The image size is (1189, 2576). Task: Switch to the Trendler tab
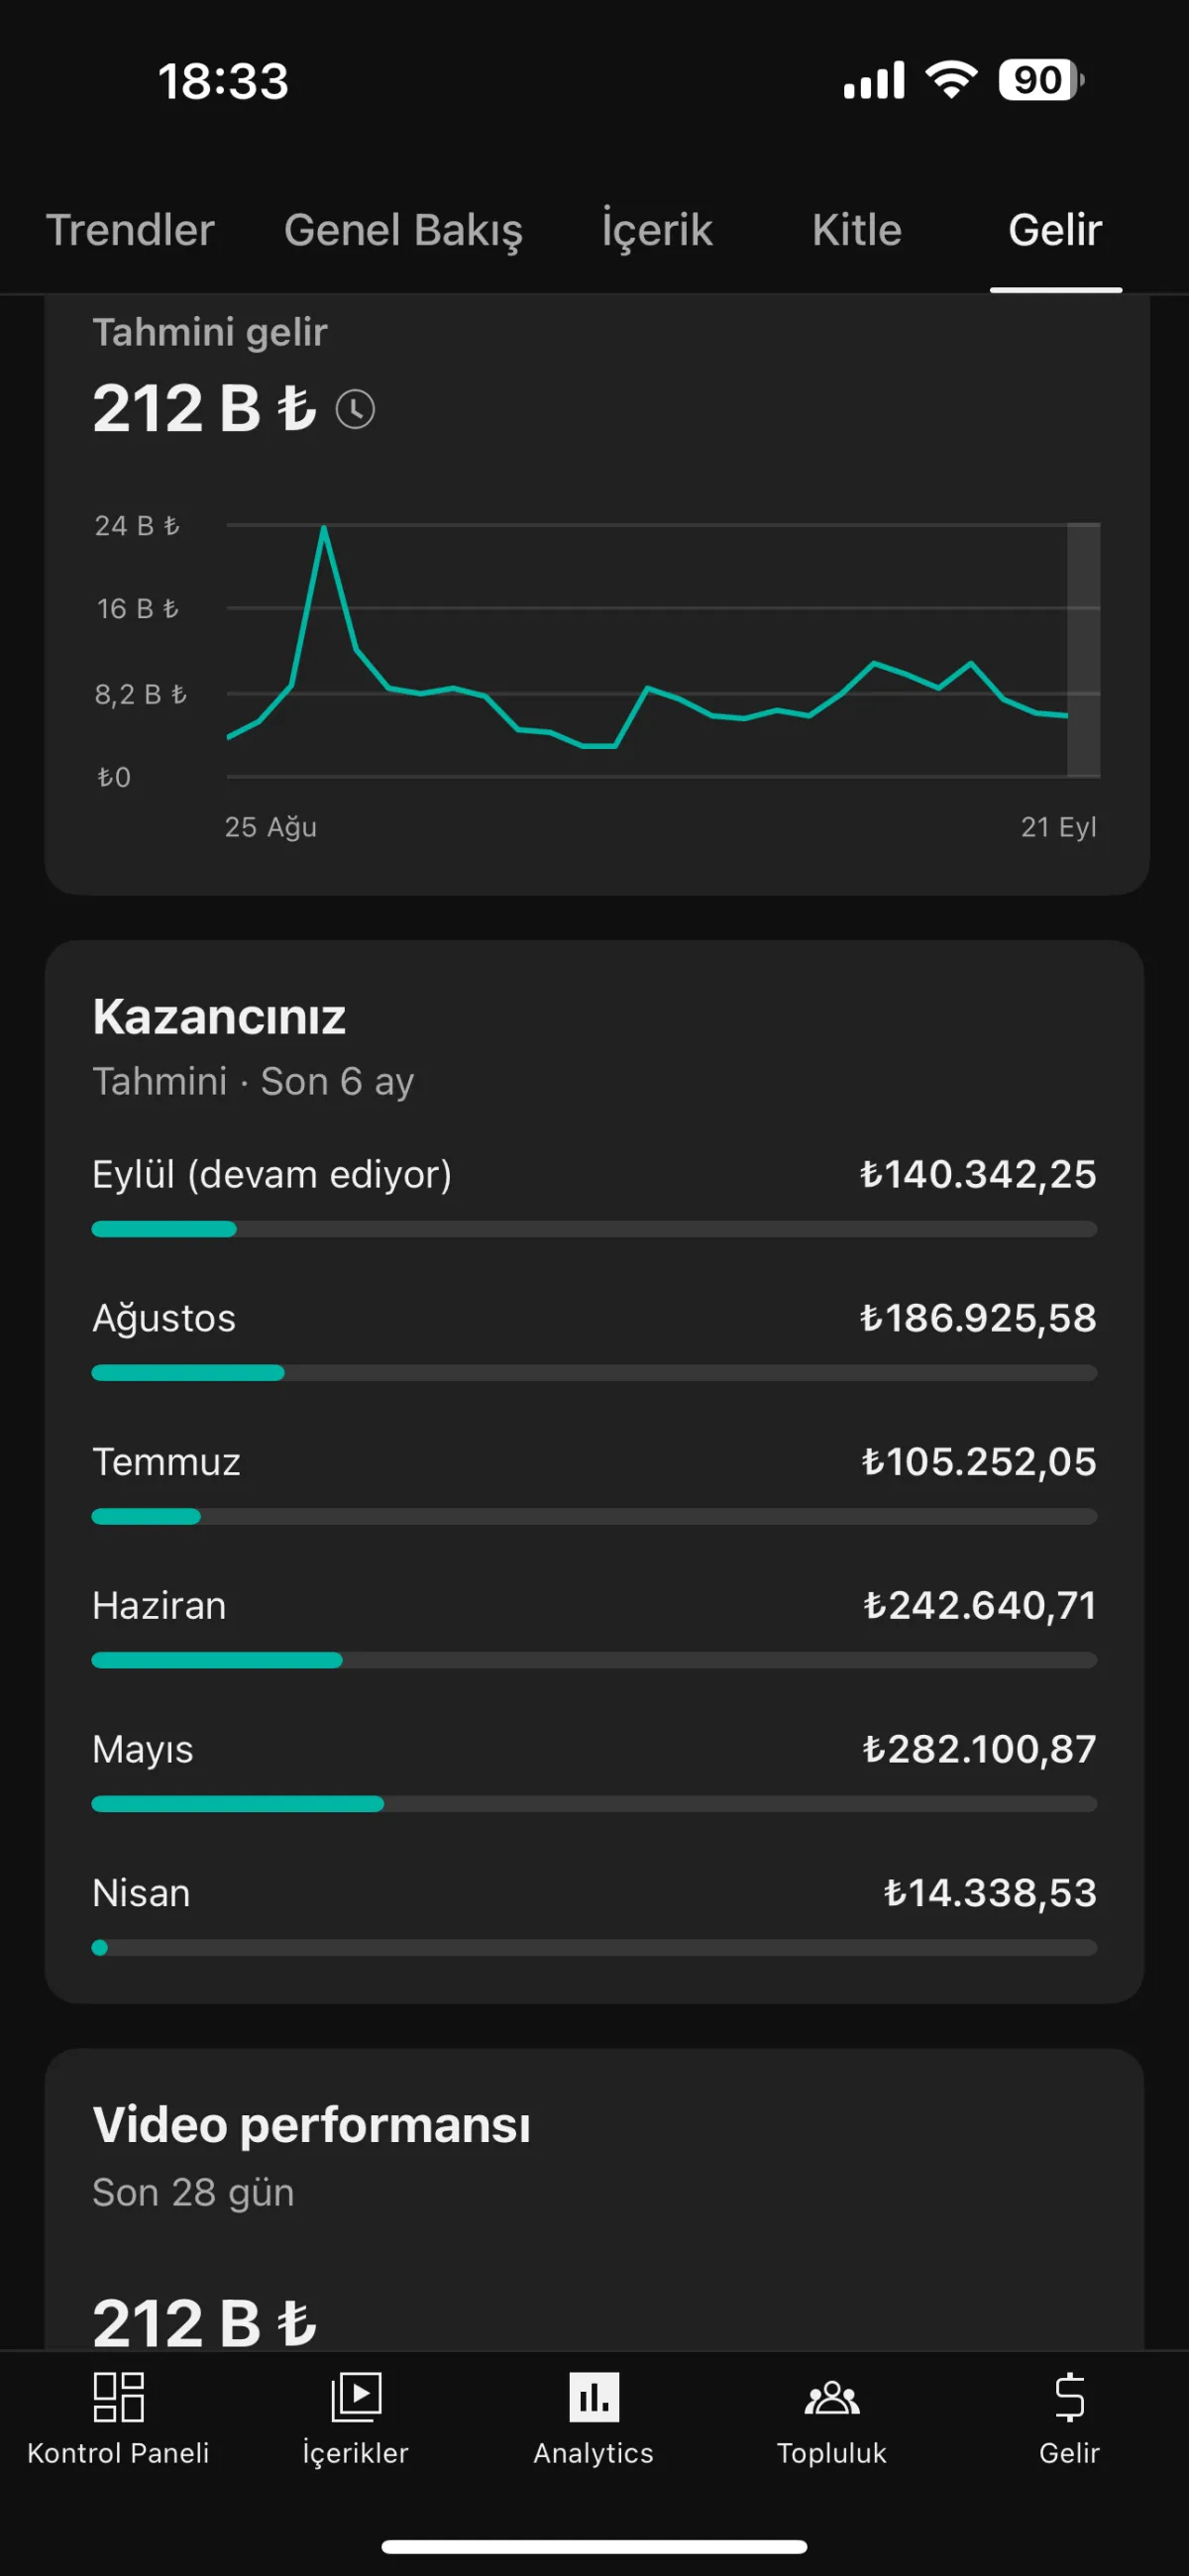130,230
